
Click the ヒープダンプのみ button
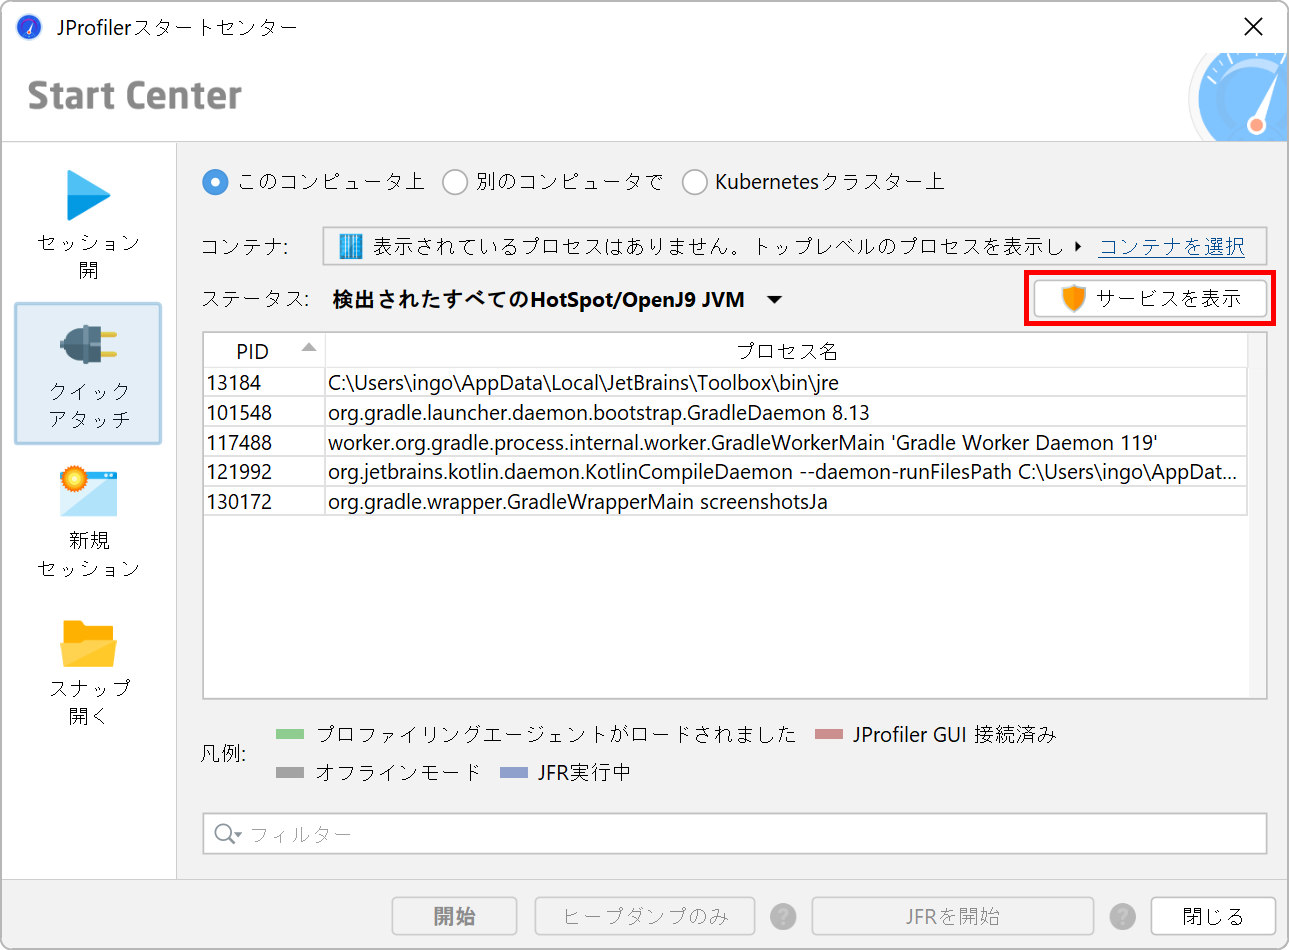coord(646,916)
